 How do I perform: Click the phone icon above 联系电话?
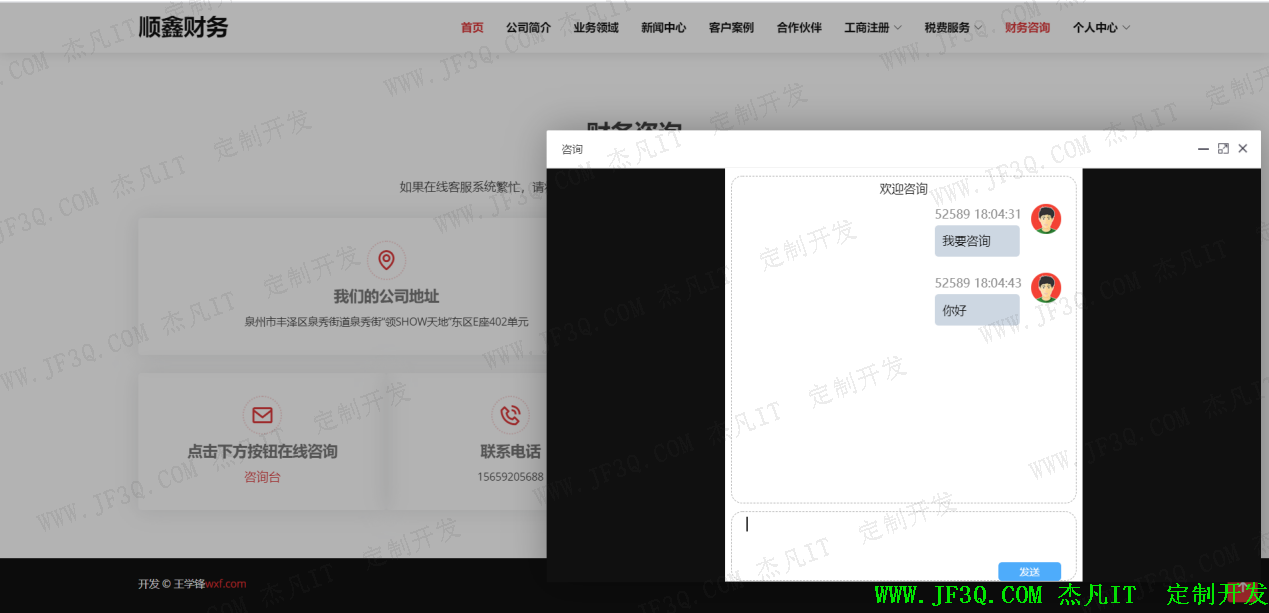click(510, 415)
